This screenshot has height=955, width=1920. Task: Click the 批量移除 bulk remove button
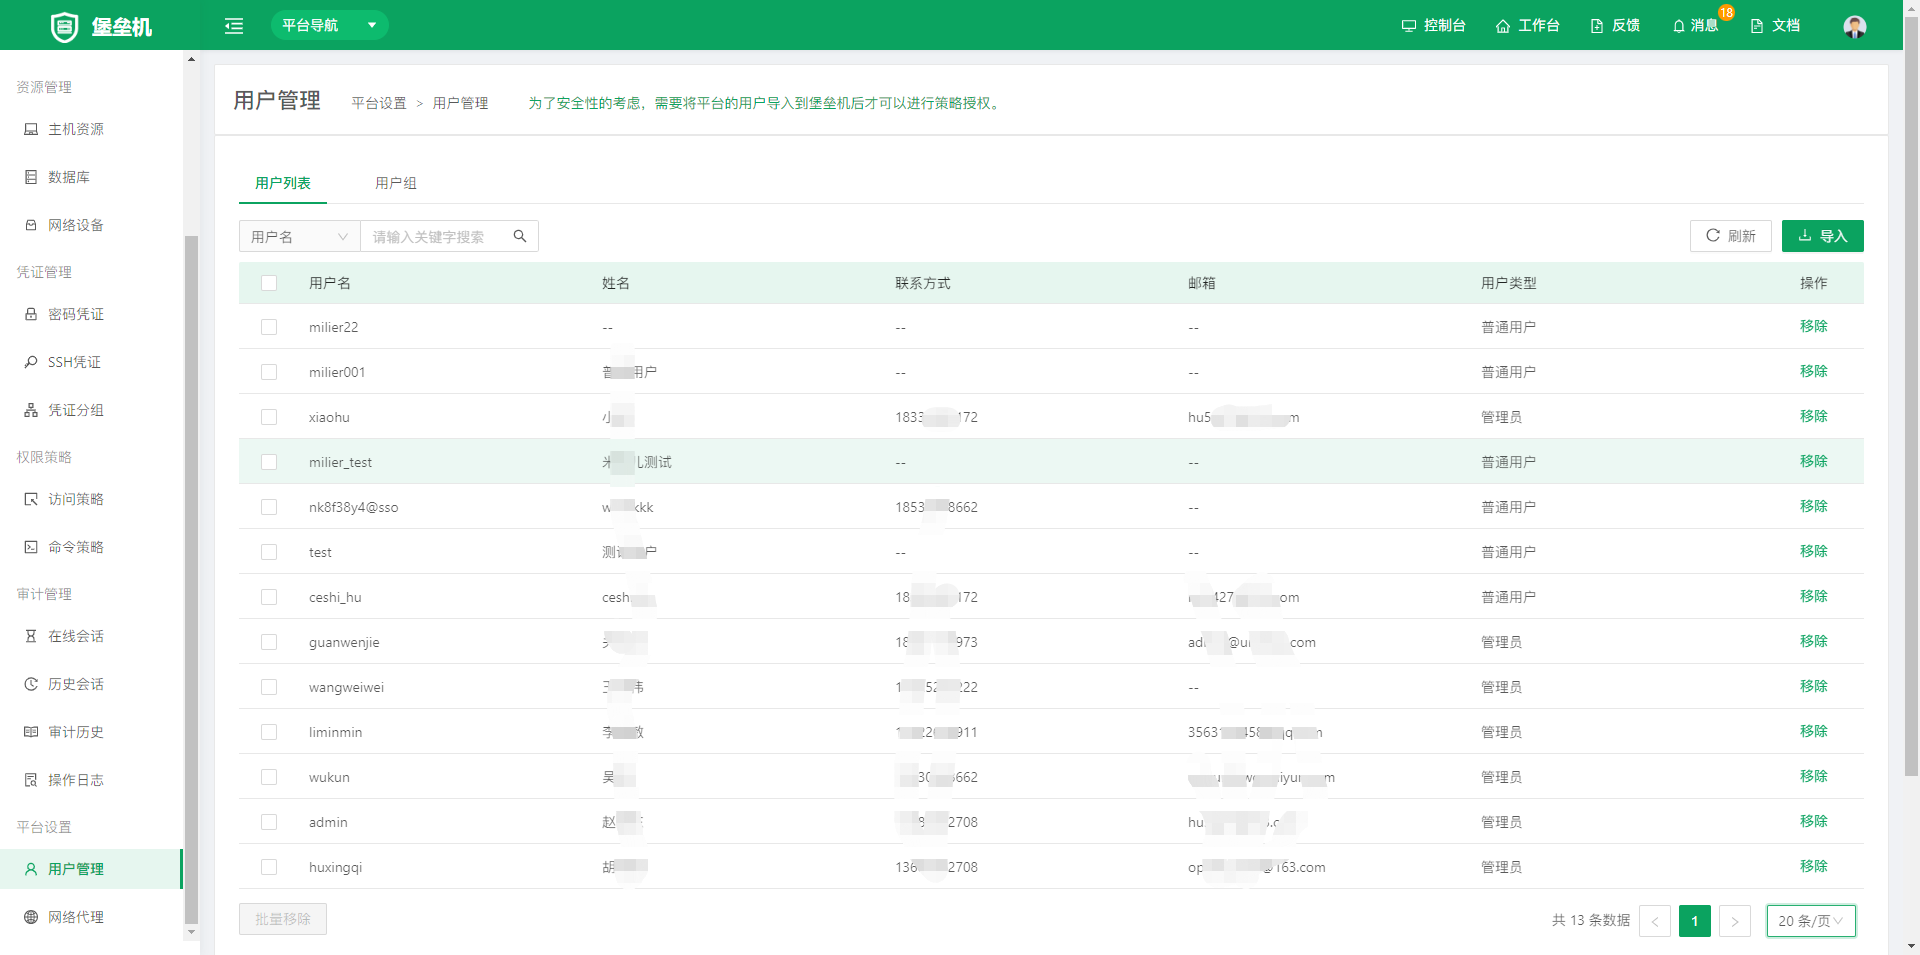point(283,919)
